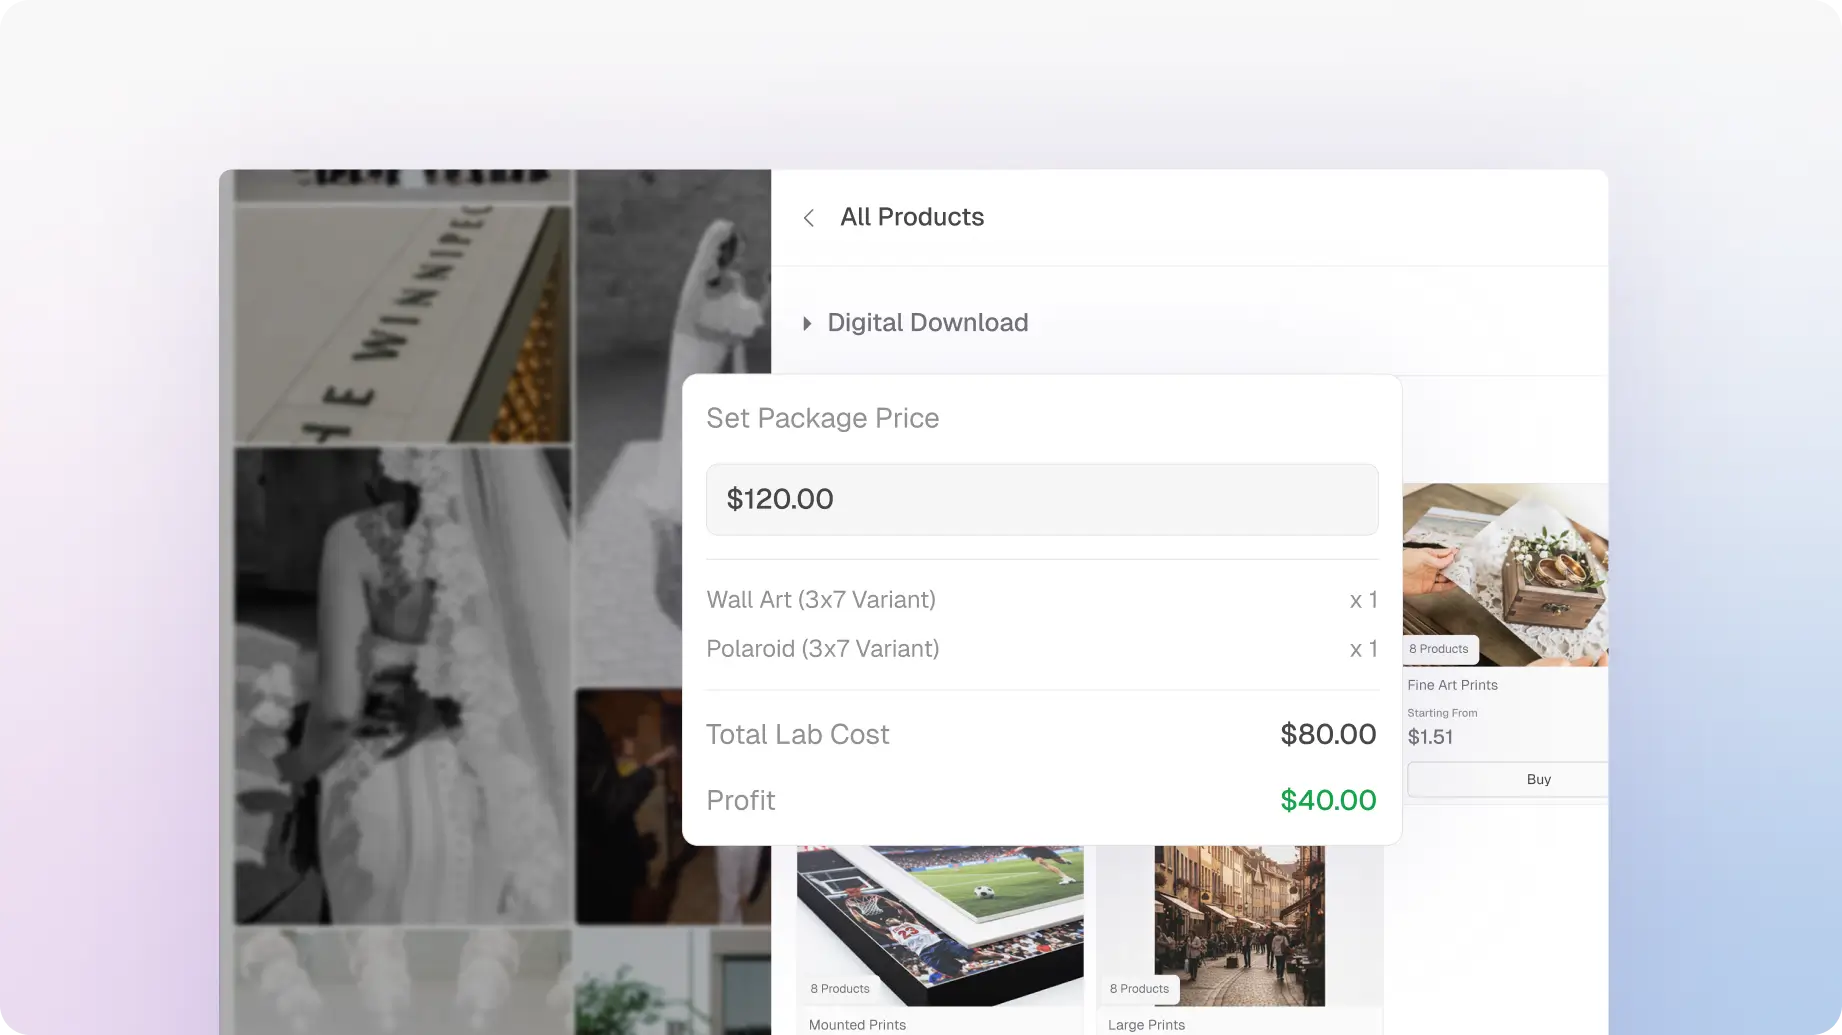Select the All Products heading
Viewport: 1842px width, 1035px height.
912,217
